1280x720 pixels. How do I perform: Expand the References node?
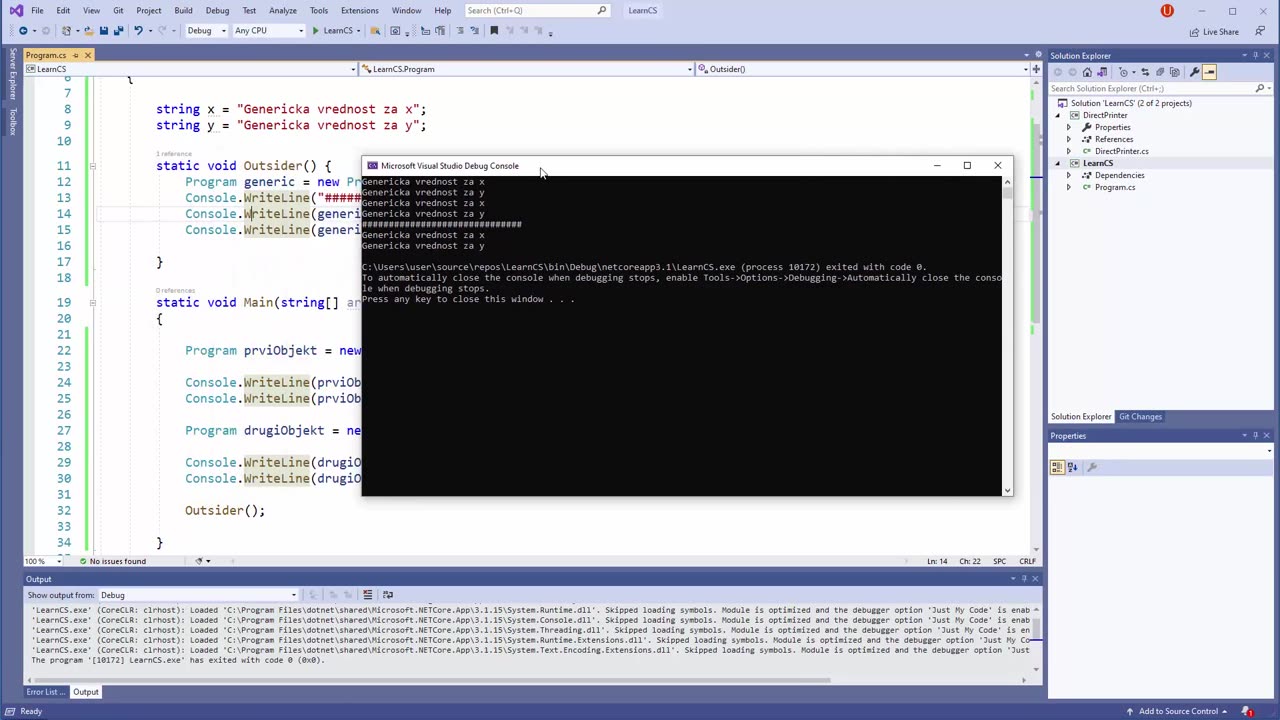[x=1068, y=139]
